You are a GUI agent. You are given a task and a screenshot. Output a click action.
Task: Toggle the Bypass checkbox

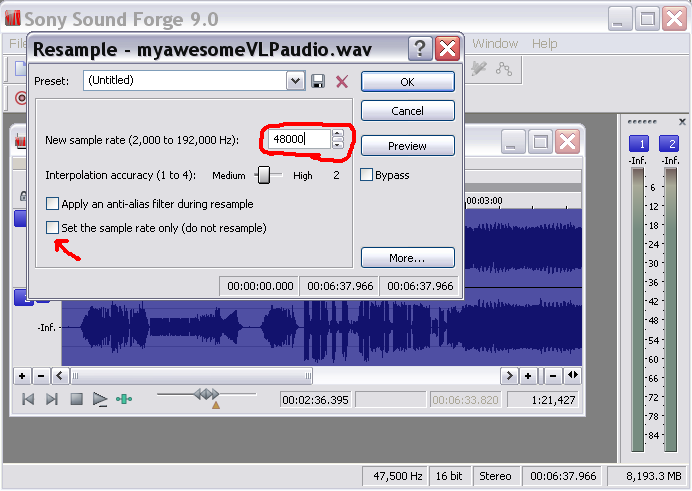coord(366,175)
